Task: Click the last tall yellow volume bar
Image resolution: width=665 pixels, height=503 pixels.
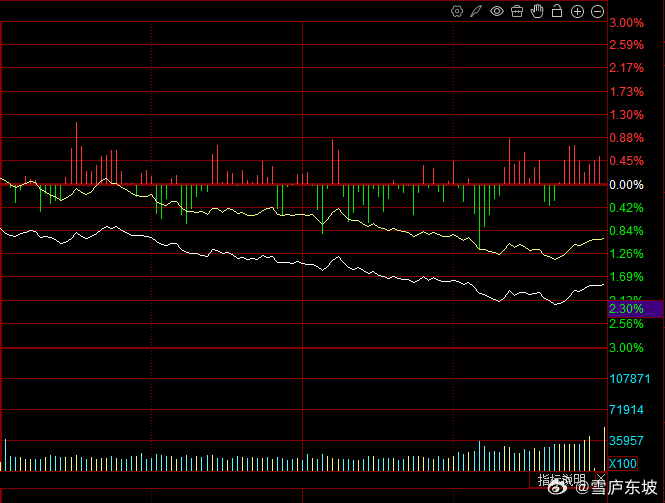Action: (604, 449)
